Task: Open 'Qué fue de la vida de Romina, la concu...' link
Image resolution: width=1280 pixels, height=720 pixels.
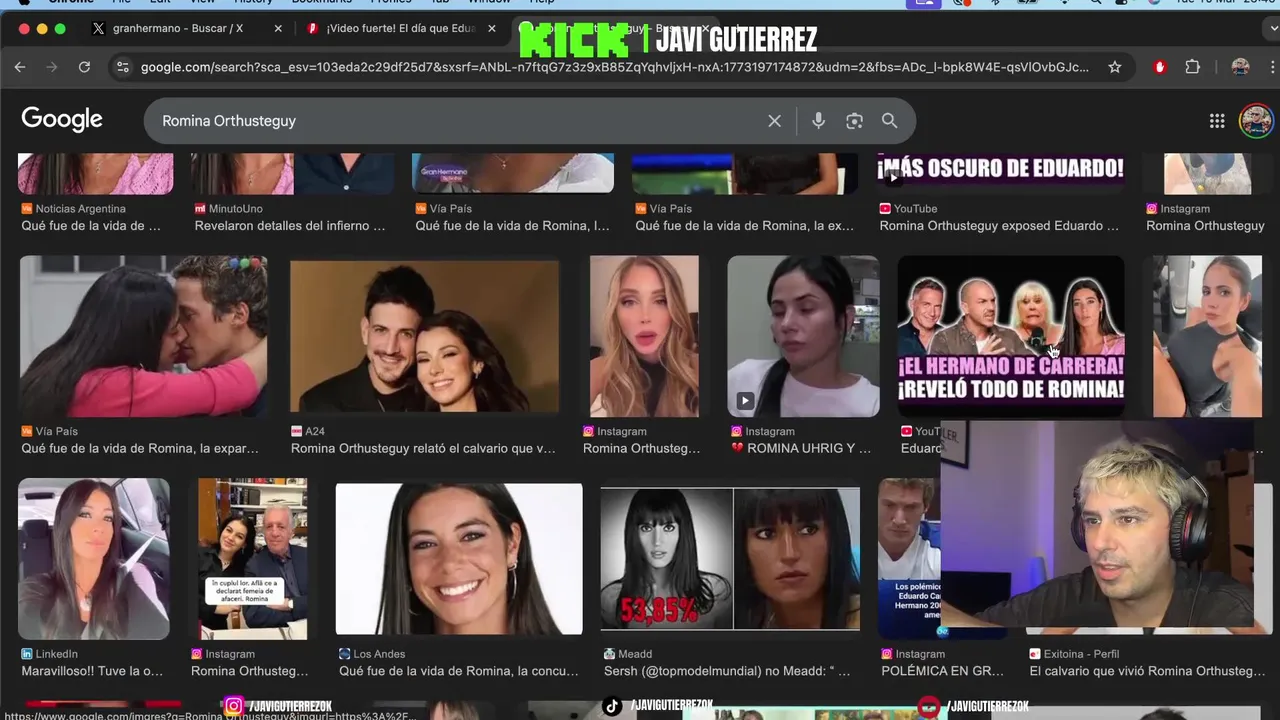Action: 459,671
